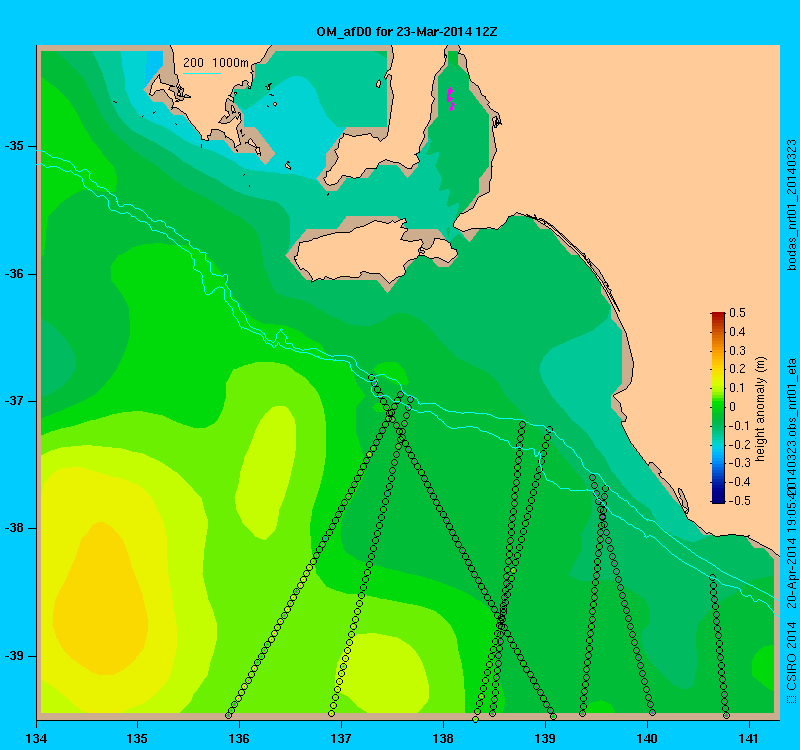Click the '200 1000m' isobath legend label
800x750 pixels.
click(x=215, y=63)
